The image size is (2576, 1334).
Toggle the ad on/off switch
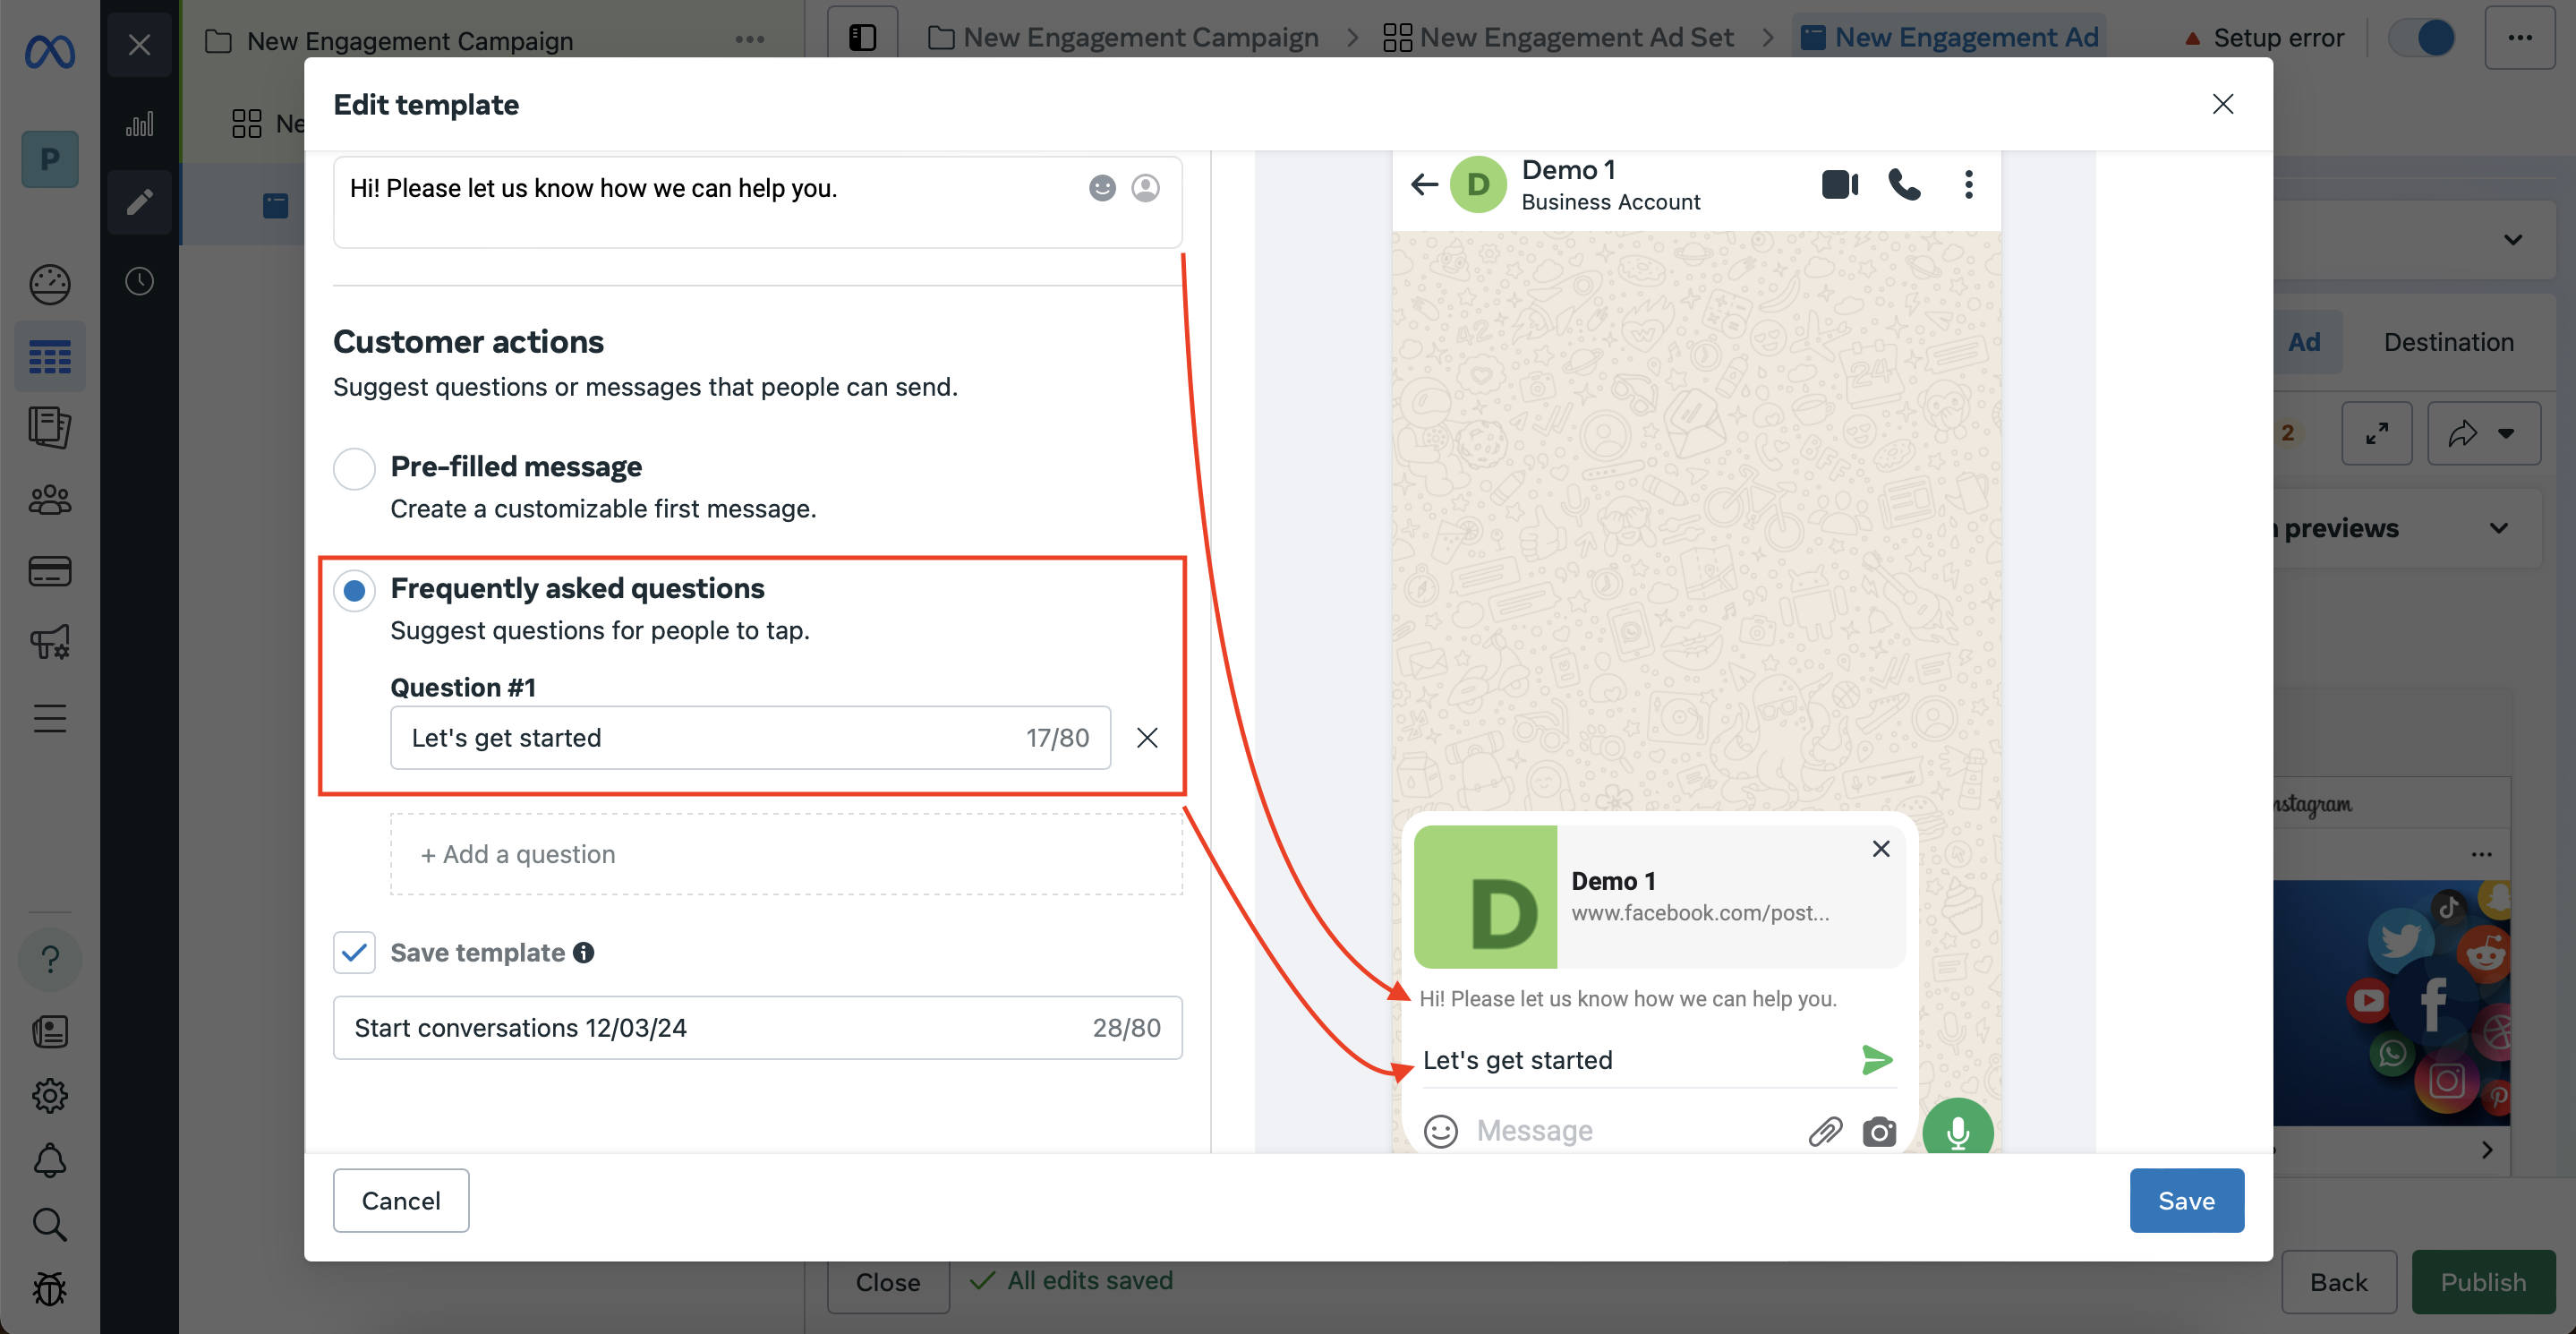pyautogui.click(x=2421, y=38)
